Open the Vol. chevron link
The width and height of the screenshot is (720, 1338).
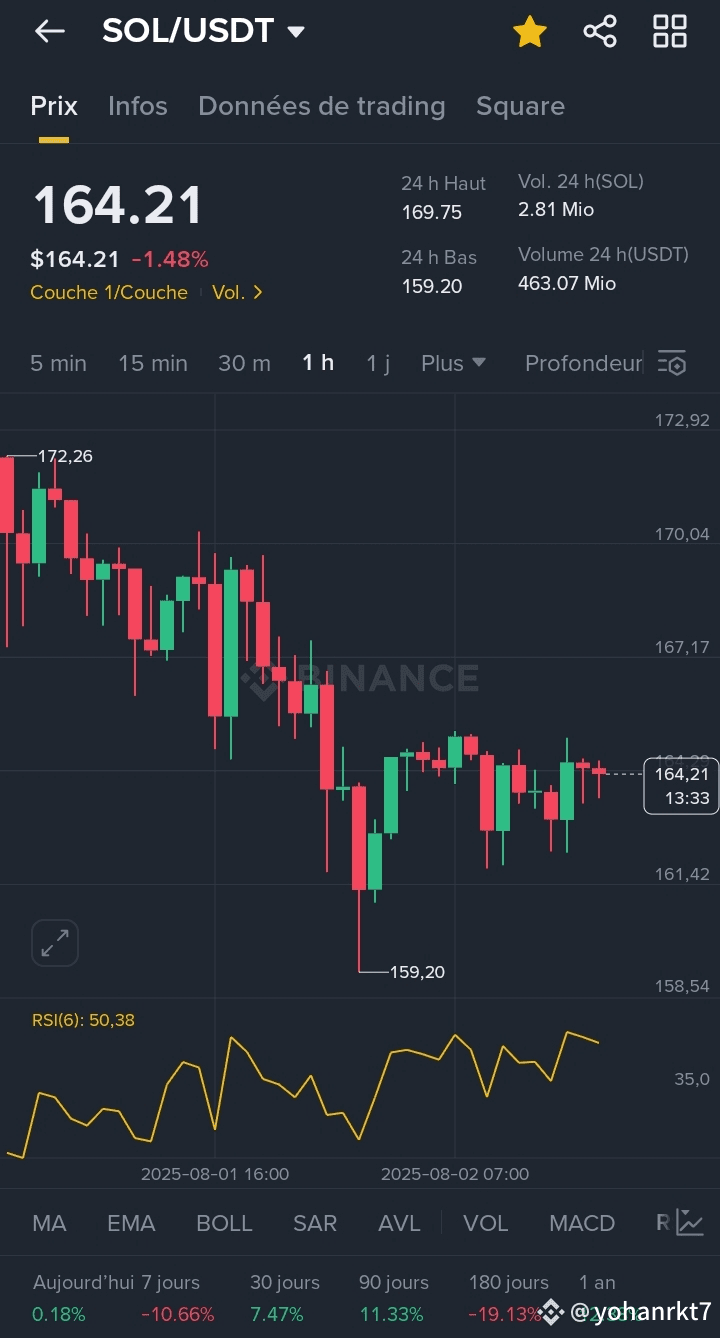pyautogui.click(x=237, y=292)
